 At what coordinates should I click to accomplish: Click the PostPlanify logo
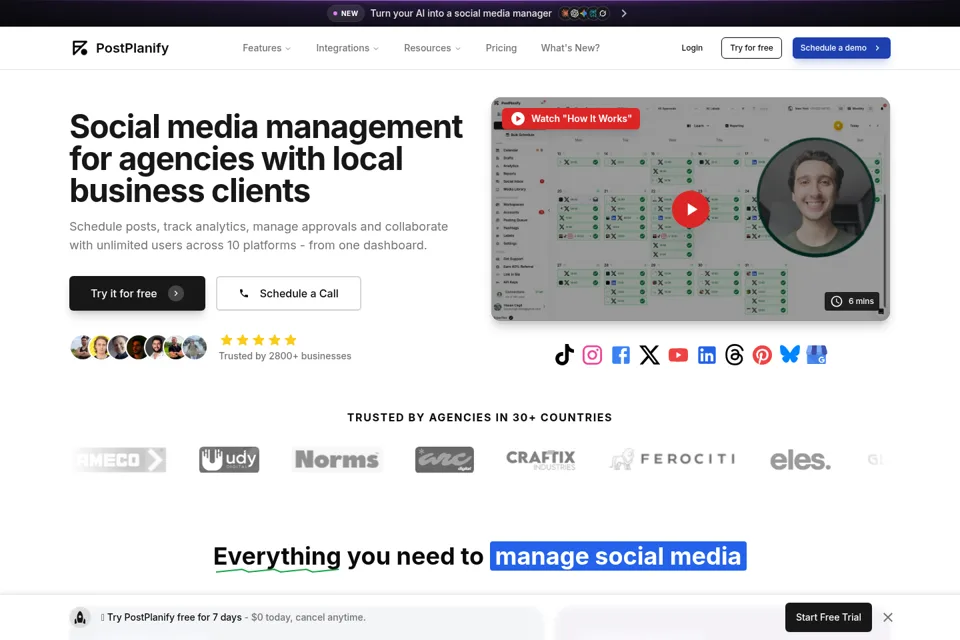(120, 48)
